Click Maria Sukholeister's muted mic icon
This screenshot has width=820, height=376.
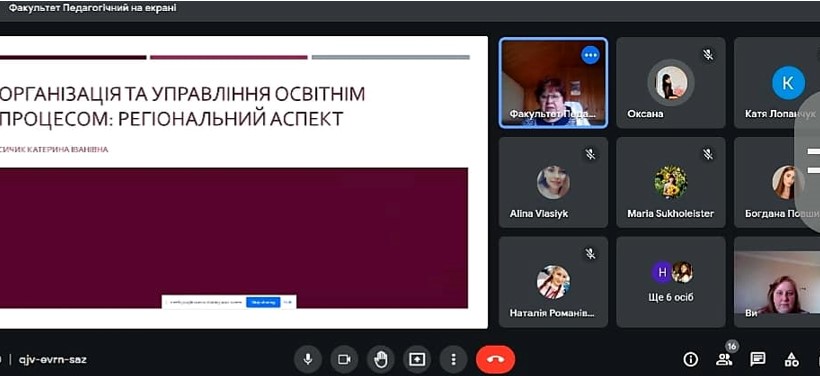click(x=708, y=154)
